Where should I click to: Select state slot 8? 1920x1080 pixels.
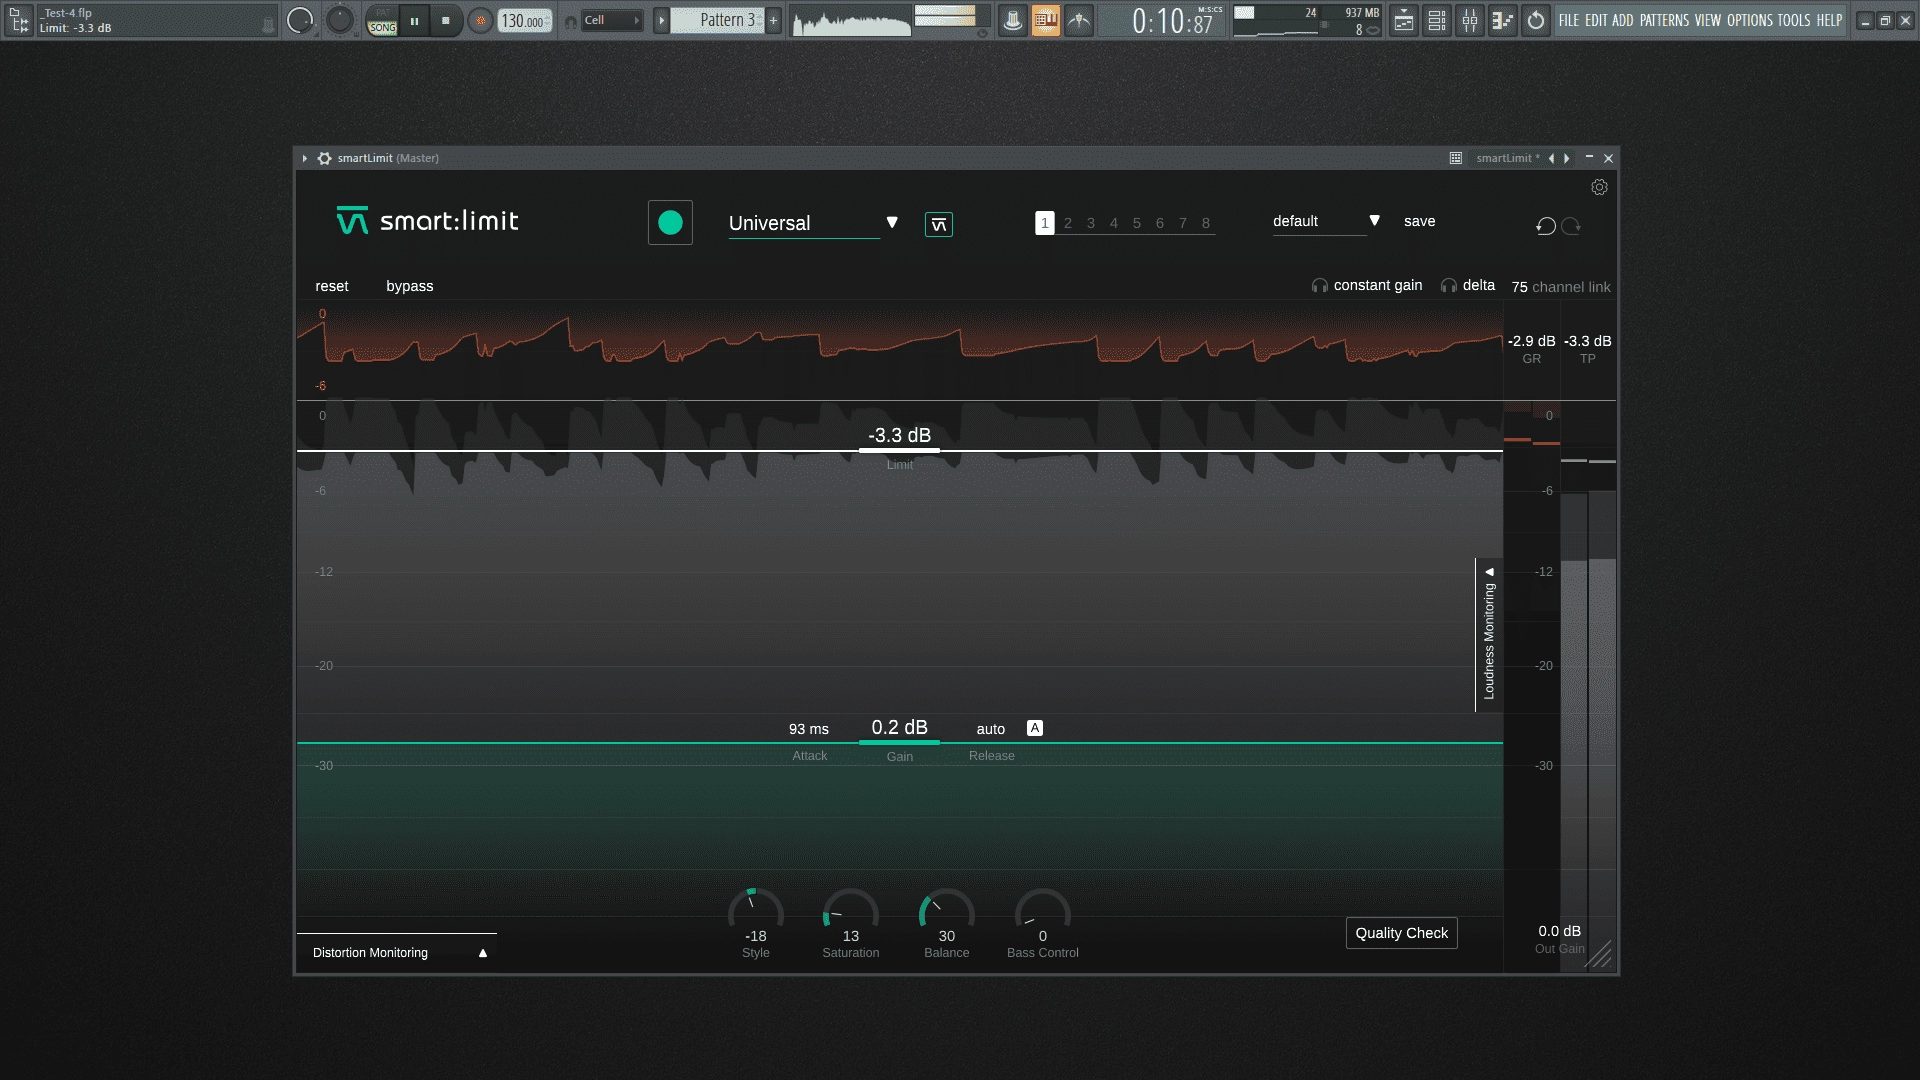click(1206, 223)
